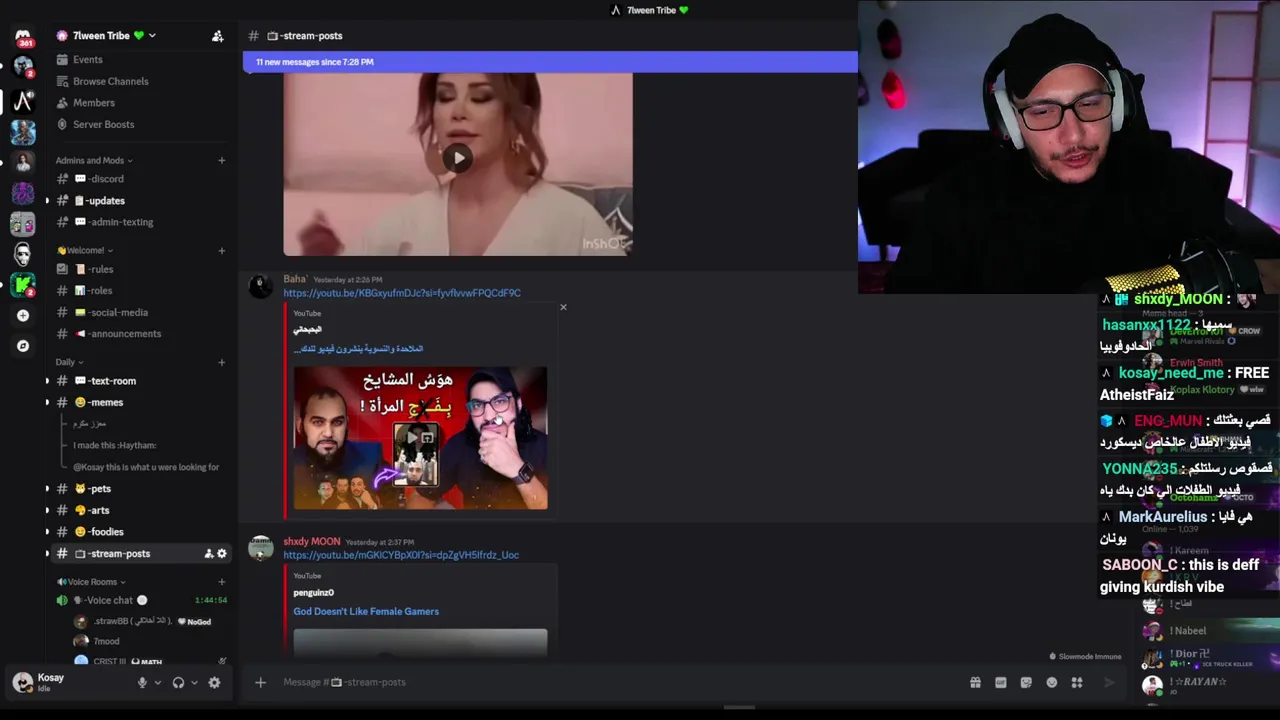Click shxdy MOON's avatar in chat

[261, 549]
